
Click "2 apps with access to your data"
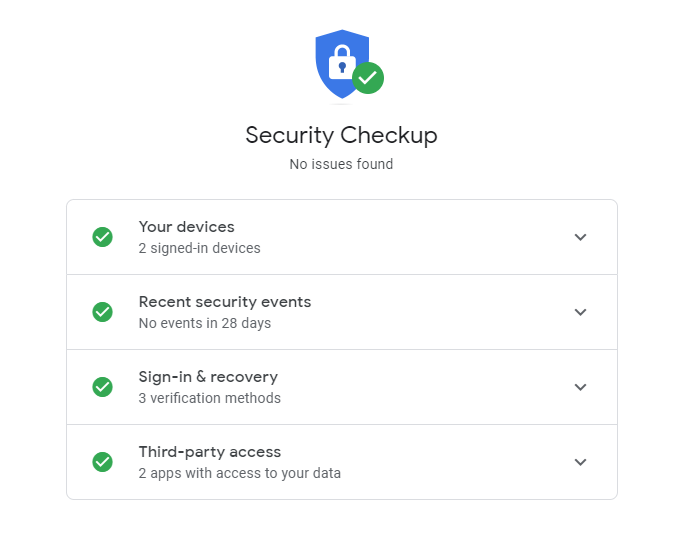pyautogui.click(x=239, y=473)
